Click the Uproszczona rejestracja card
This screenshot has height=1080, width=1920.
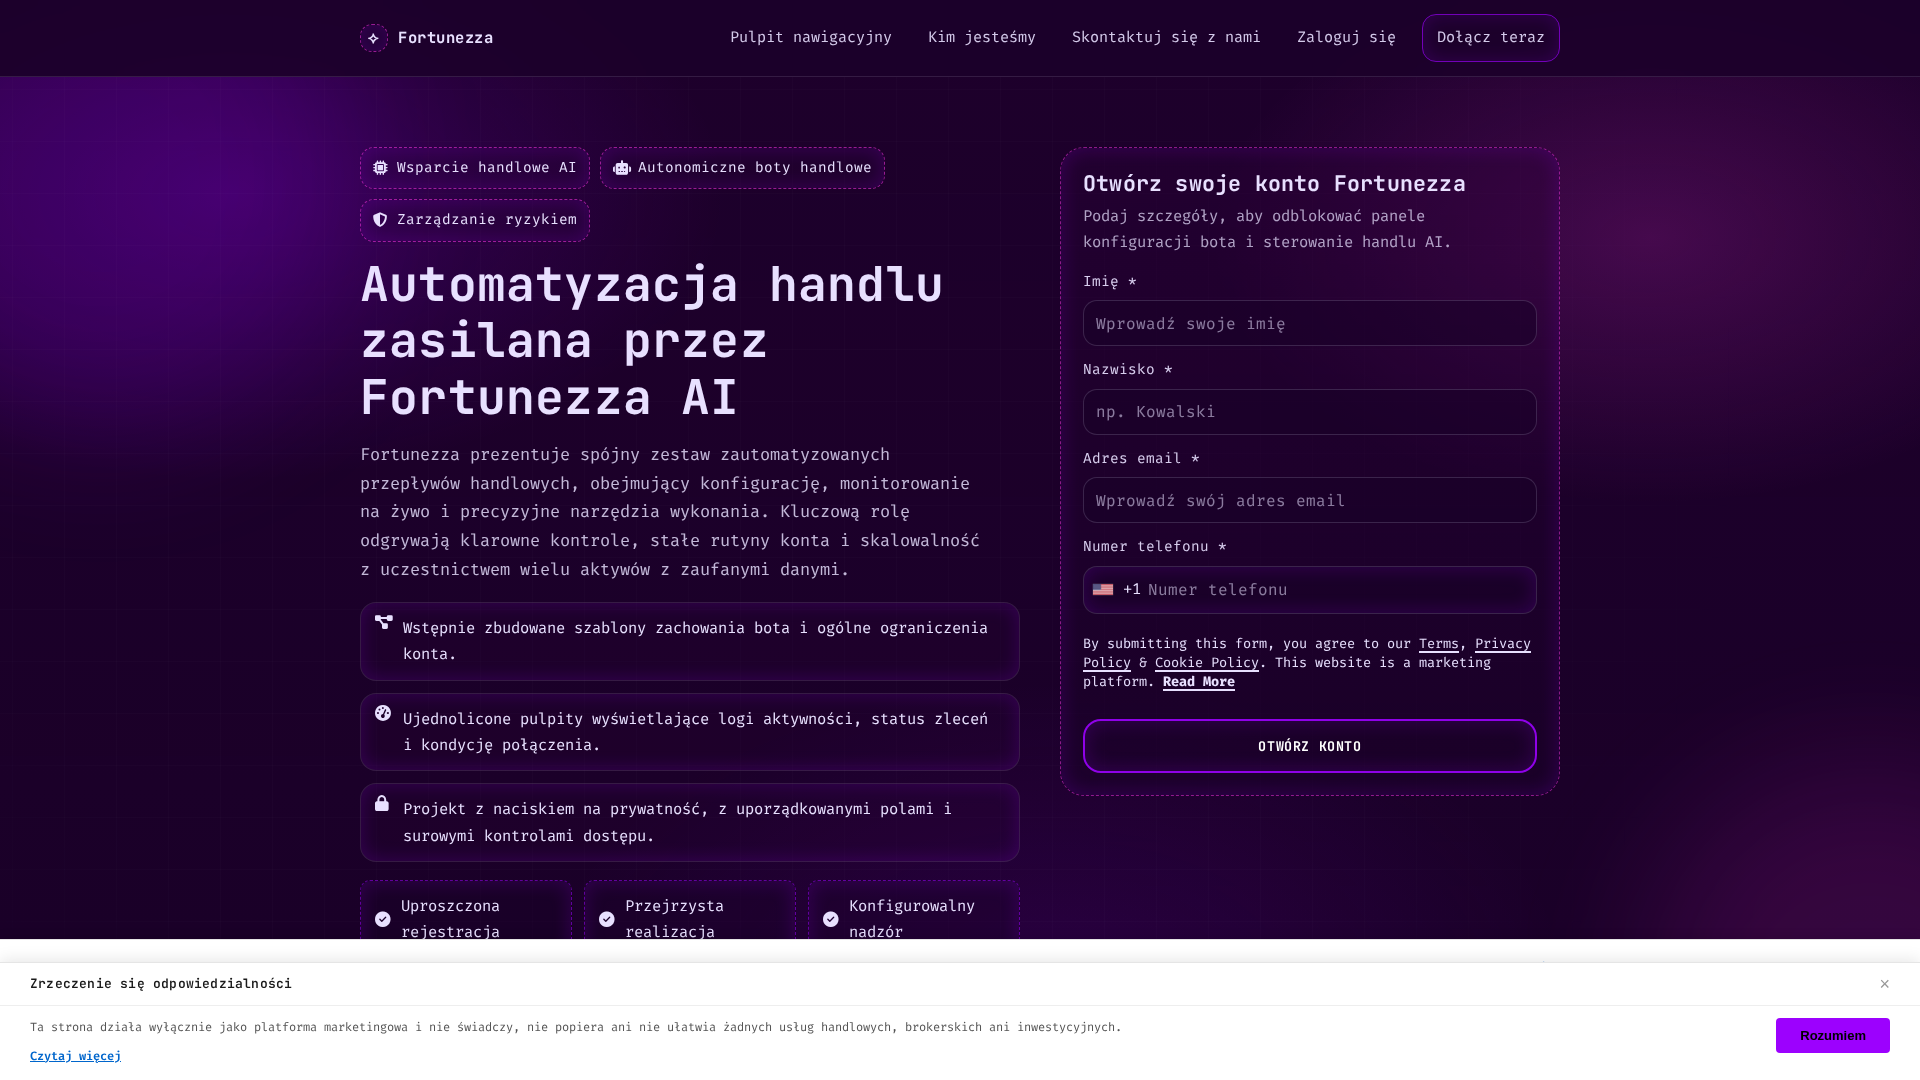[x=466, y=910]
